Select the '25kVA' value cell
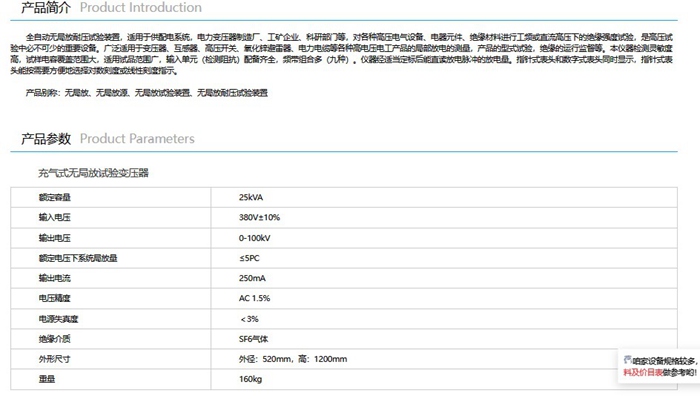The image size is (700, 399). tap(251, 197)
